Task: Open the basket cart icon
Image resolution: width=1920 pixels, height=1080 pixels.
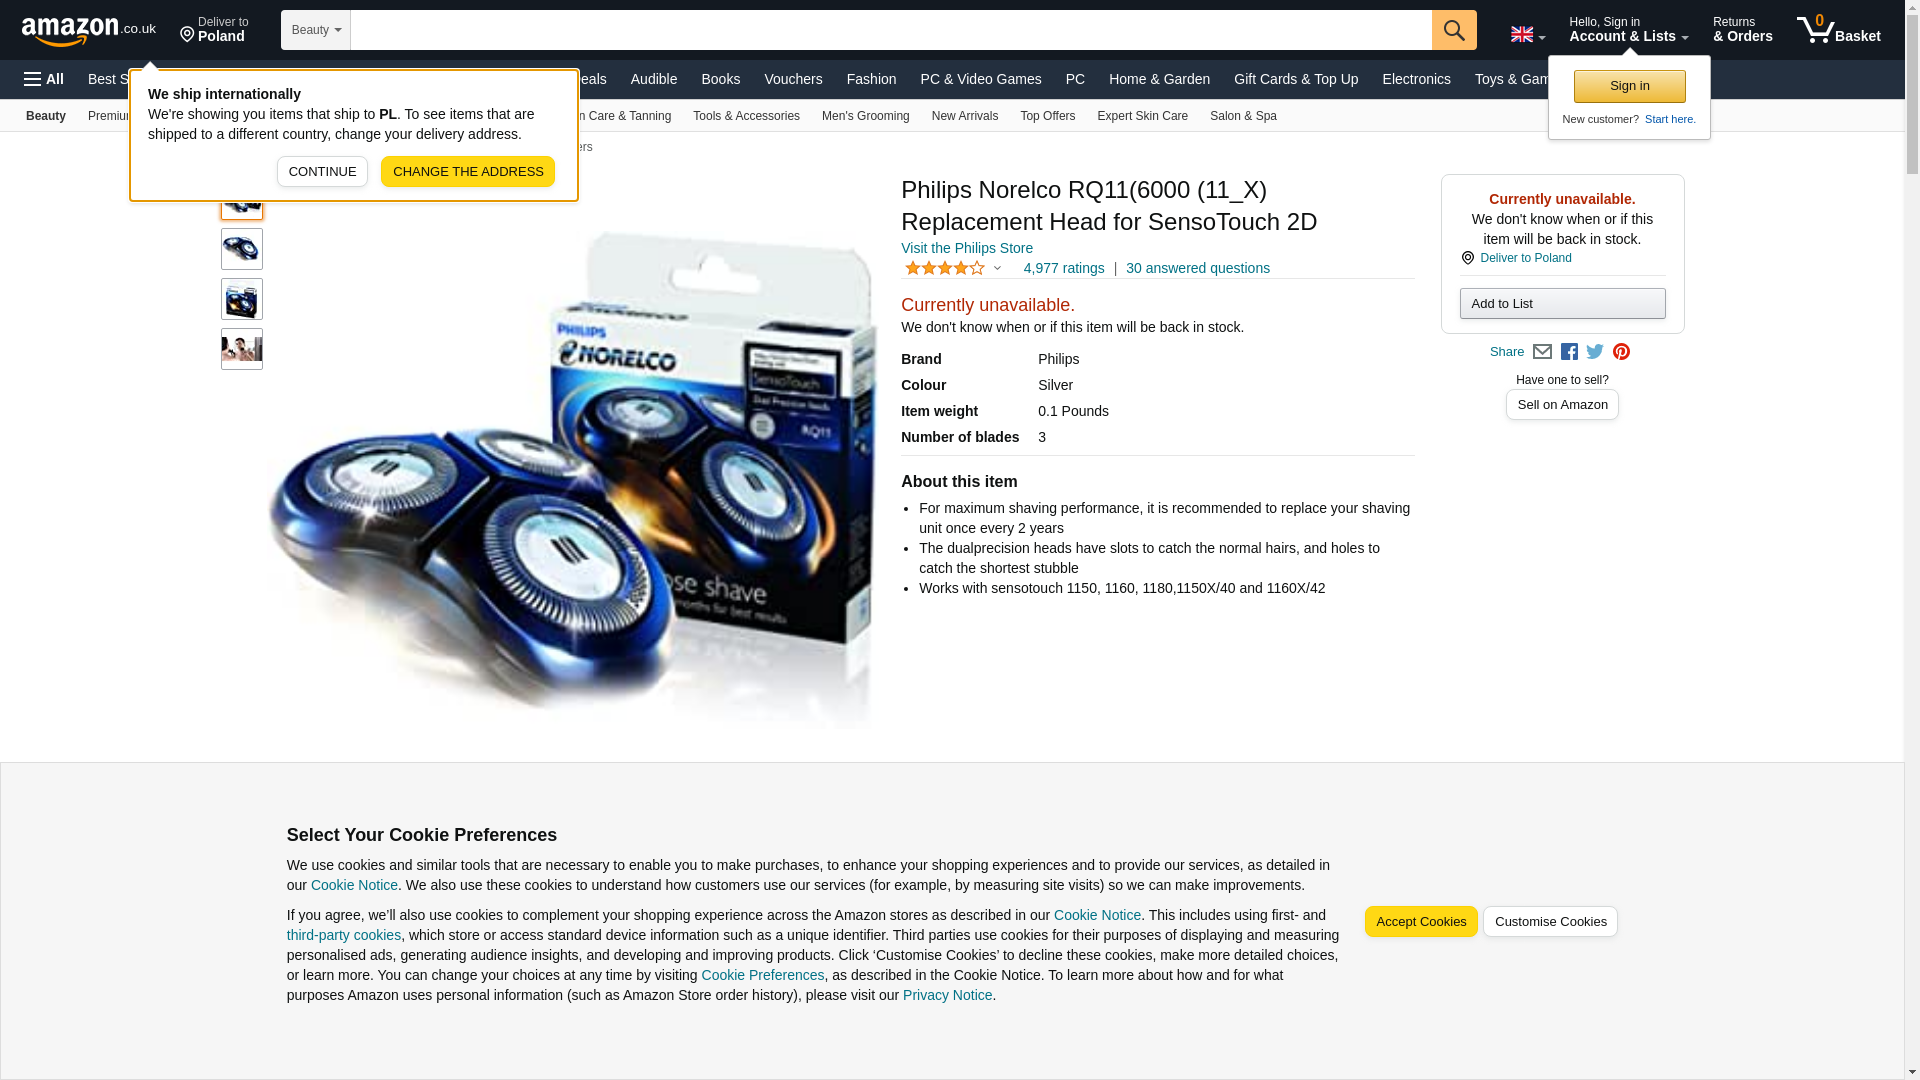Action: (1838, 29)
